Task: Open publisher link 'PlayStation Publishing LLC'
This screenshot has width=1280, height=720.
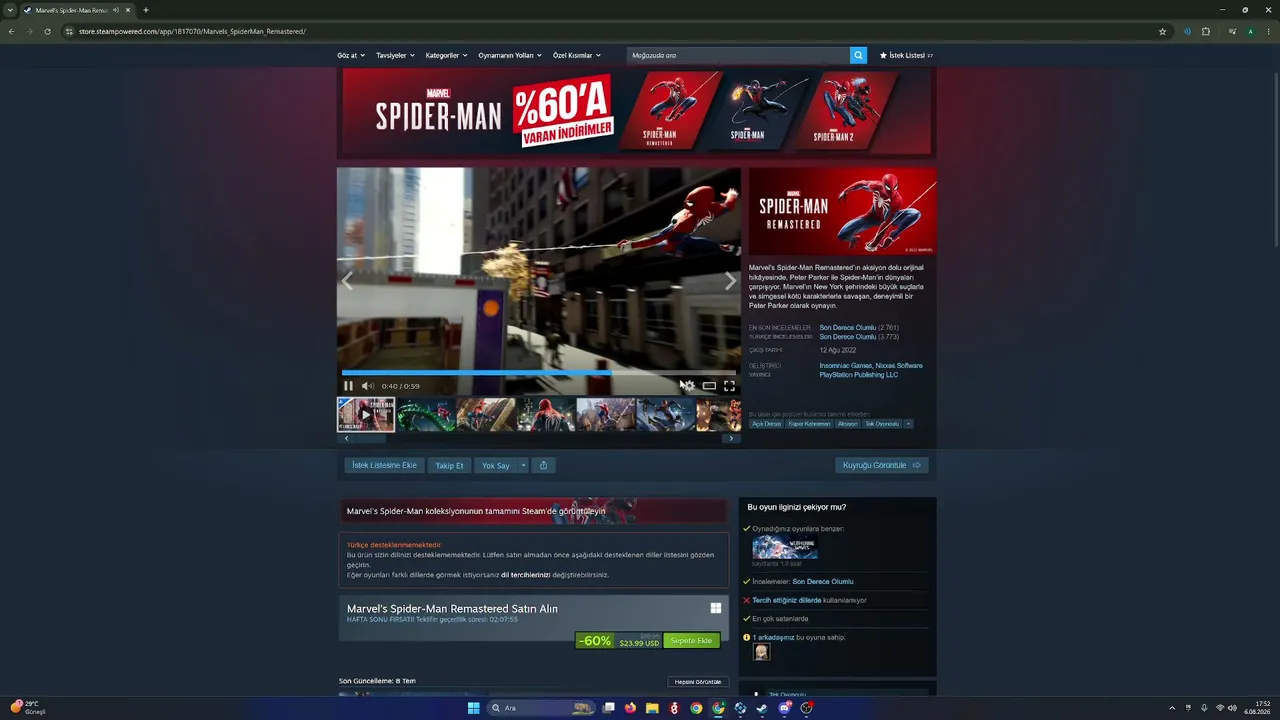Action: click(859, 375)
